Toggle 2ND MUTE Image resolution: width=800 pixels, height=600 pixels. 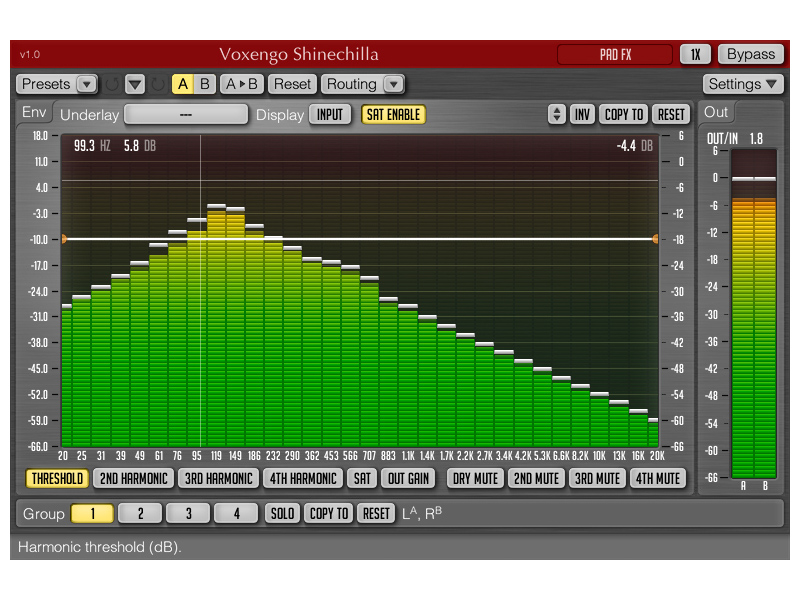pos(536,479)
